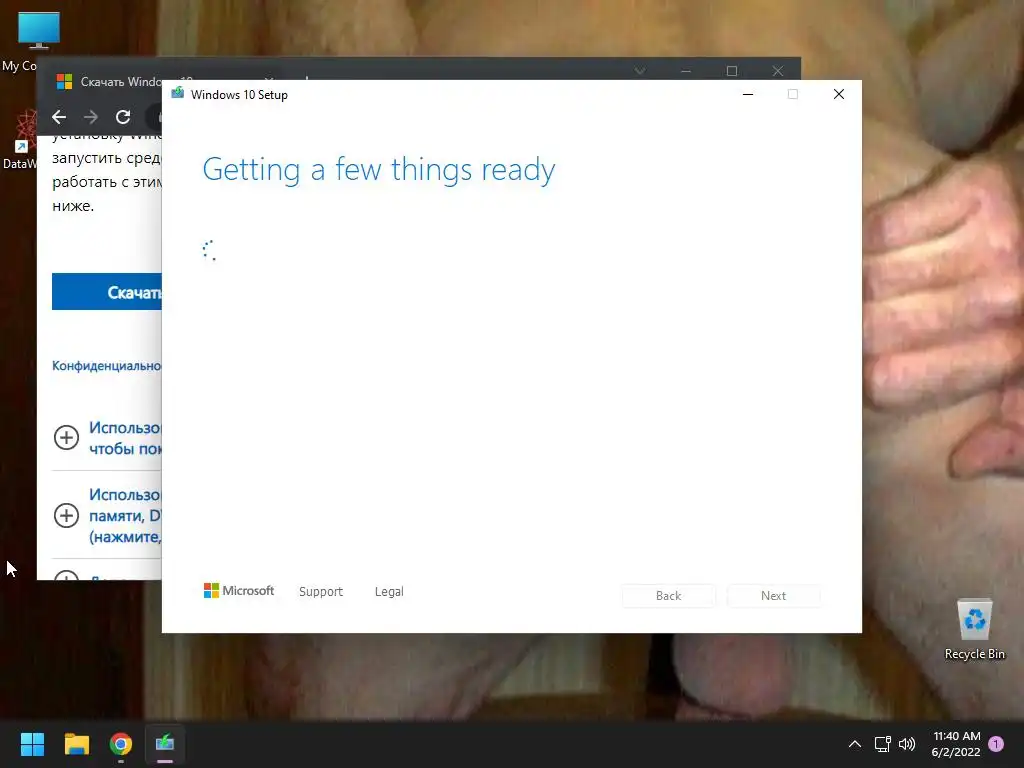Select the Windows 10 Setup taskbar icon

pos(165,744)
